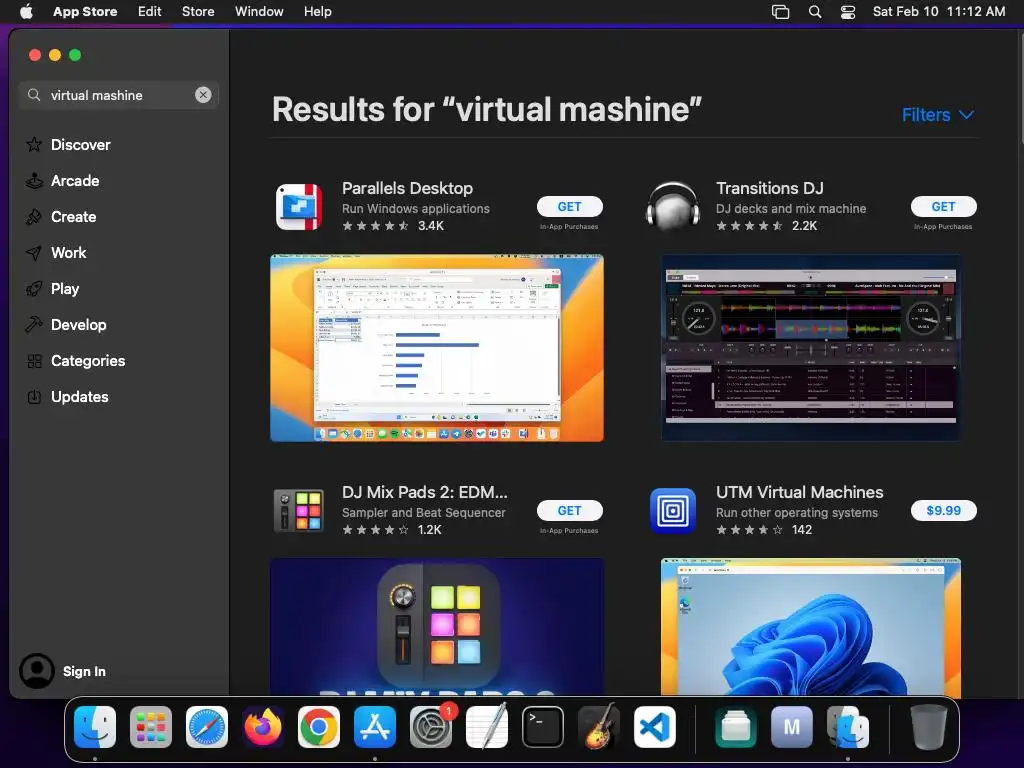Viewport: 1024px width, 768px height.
Task: Open the Help menu
Action: pos(317,11)
